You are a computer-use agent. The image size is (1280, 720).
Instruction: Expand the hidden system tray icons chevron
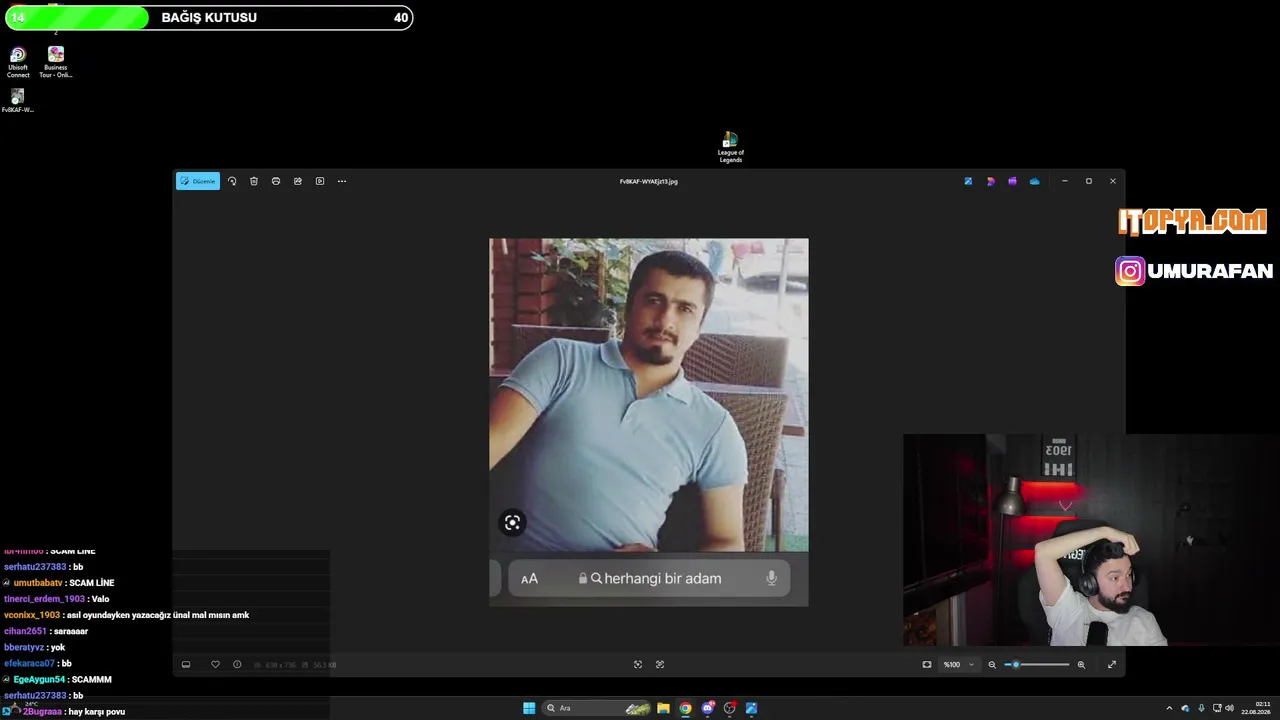click(x=1169, y=708)
